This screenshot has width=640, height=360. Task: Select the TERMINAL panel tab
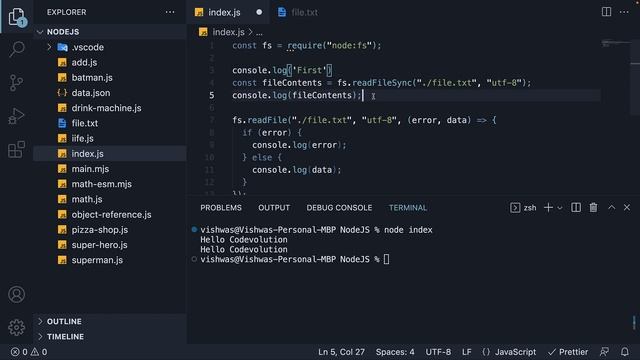tap(408, 208)
